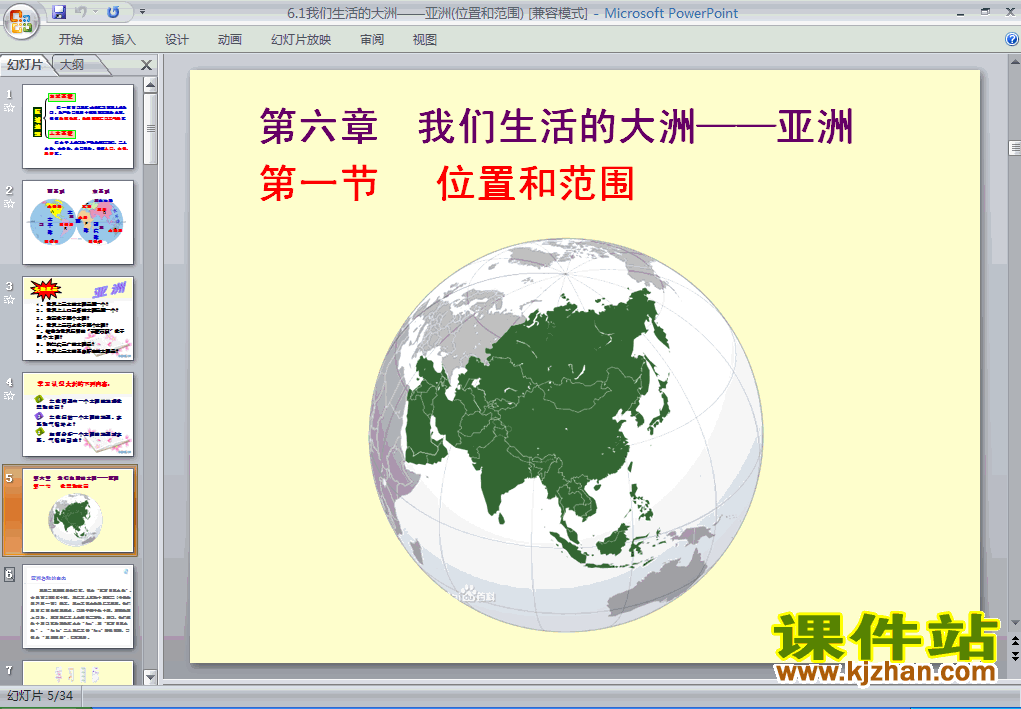
Task: Select slide 3 thumbnail titled 亚洲
Action: 78,318
